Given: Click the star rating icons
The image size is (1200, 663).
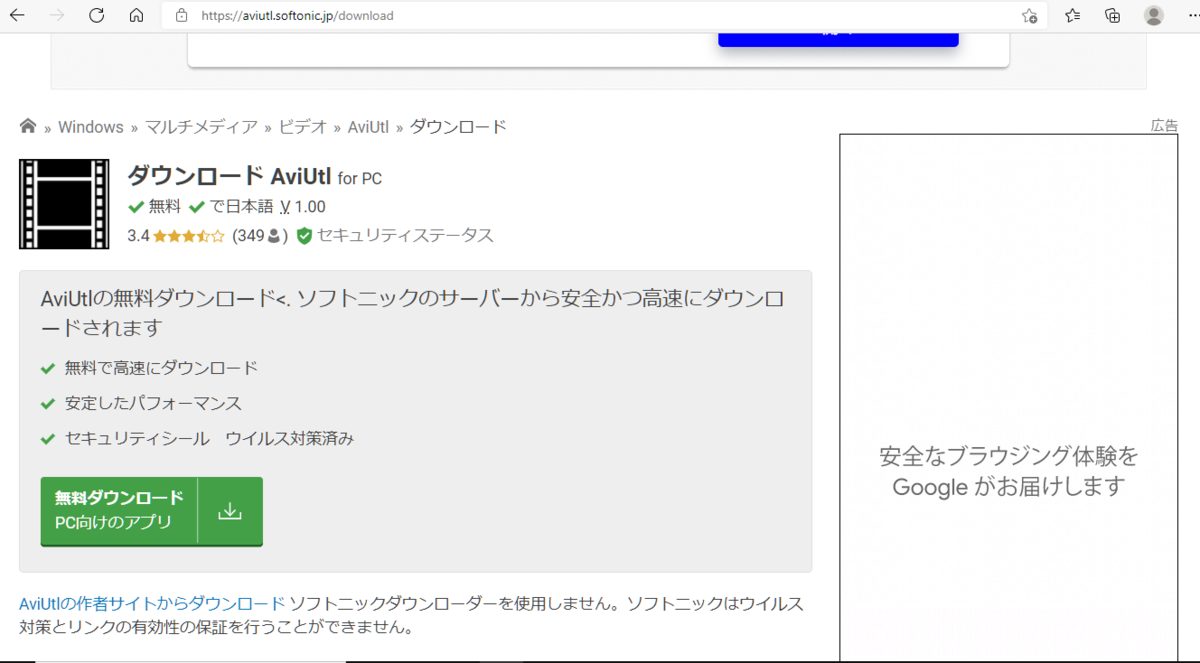Looking at the screenshot, I should tap(189, 237).
